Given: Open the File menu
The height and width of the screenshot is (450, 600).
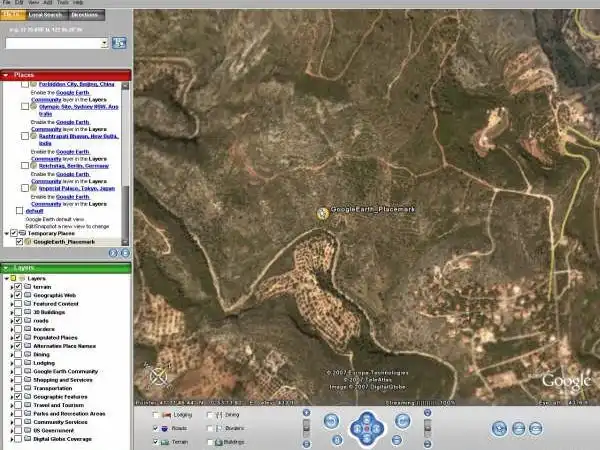Looking at the screenshot, I should click(x=7, y=2).
